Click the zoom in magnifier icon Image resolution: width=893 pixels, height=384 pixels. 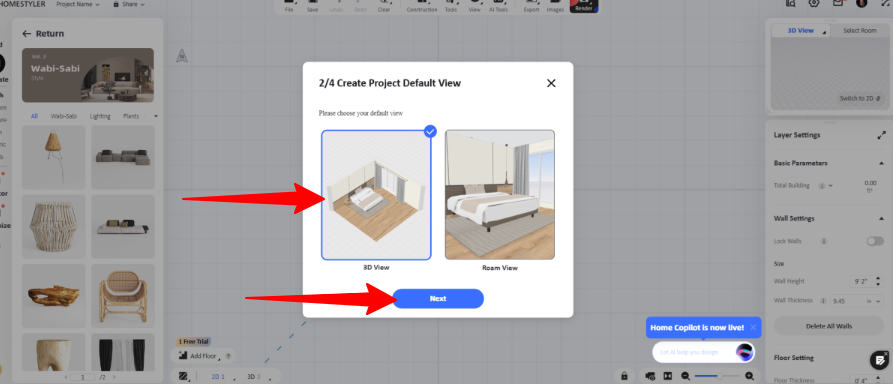[749, 376]
